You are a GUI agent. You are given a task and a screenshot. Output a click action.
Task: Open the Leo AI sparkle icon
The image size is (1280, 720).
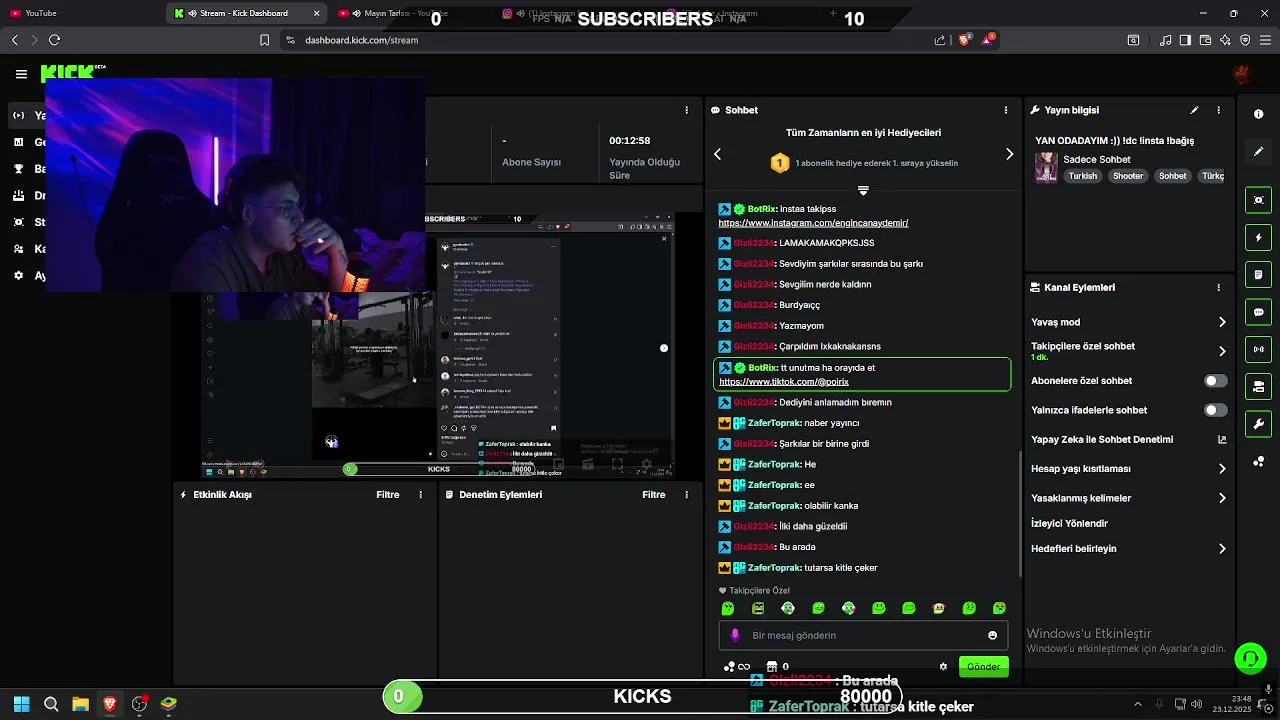tap(1225, 40)
